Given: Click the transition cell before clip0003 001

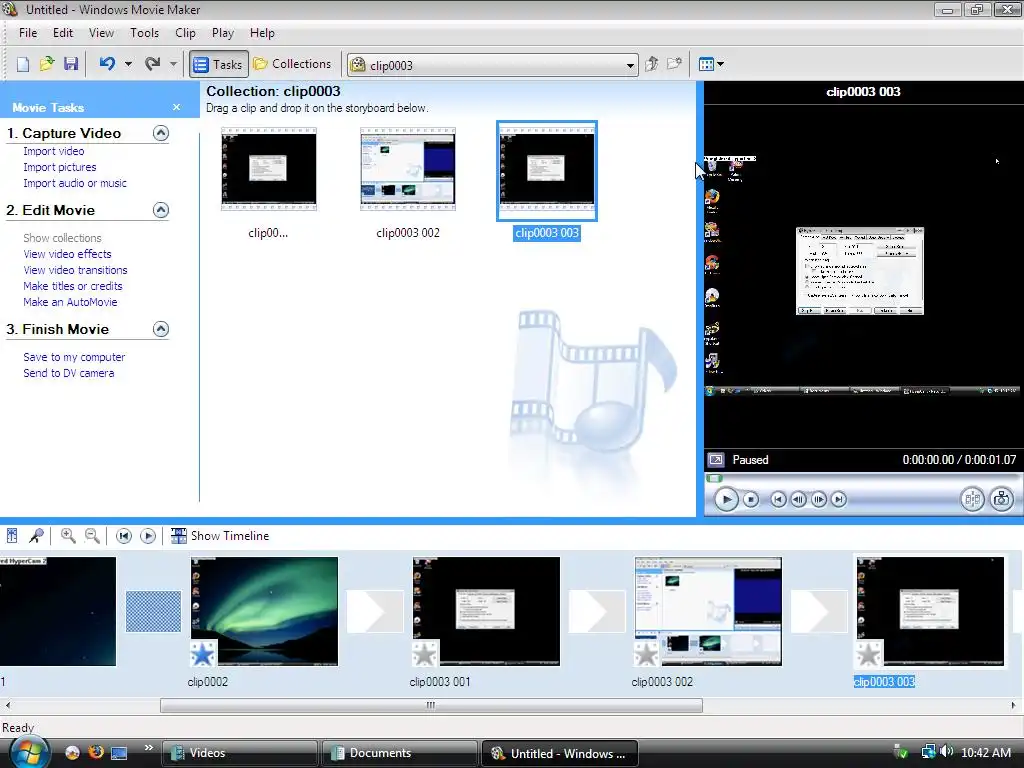Looking at the screenshot, I should (x=375, y=611).
